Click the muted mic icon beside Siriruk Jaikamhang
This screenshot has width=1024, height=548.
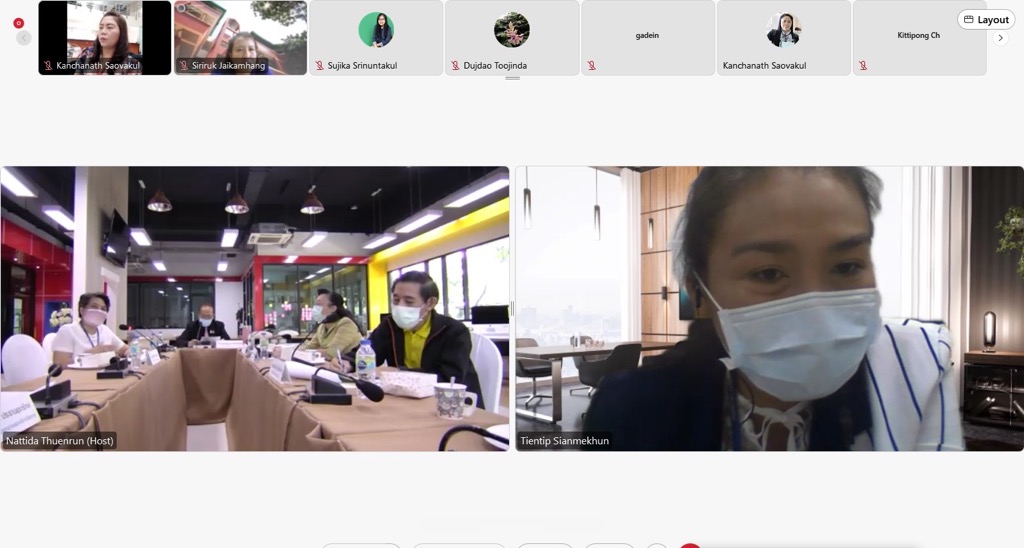(x=183, y=66)
